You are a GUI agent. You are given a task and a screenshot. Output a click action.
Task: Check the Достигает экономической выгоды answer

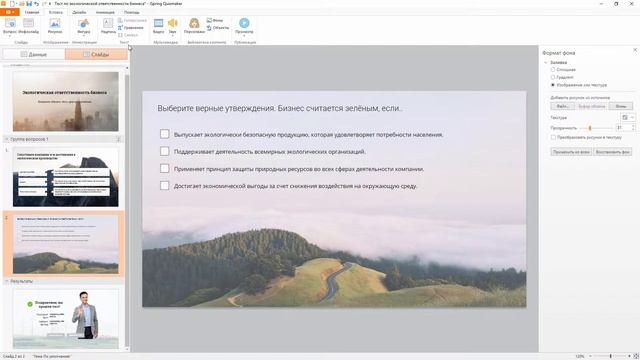(164, 185)
